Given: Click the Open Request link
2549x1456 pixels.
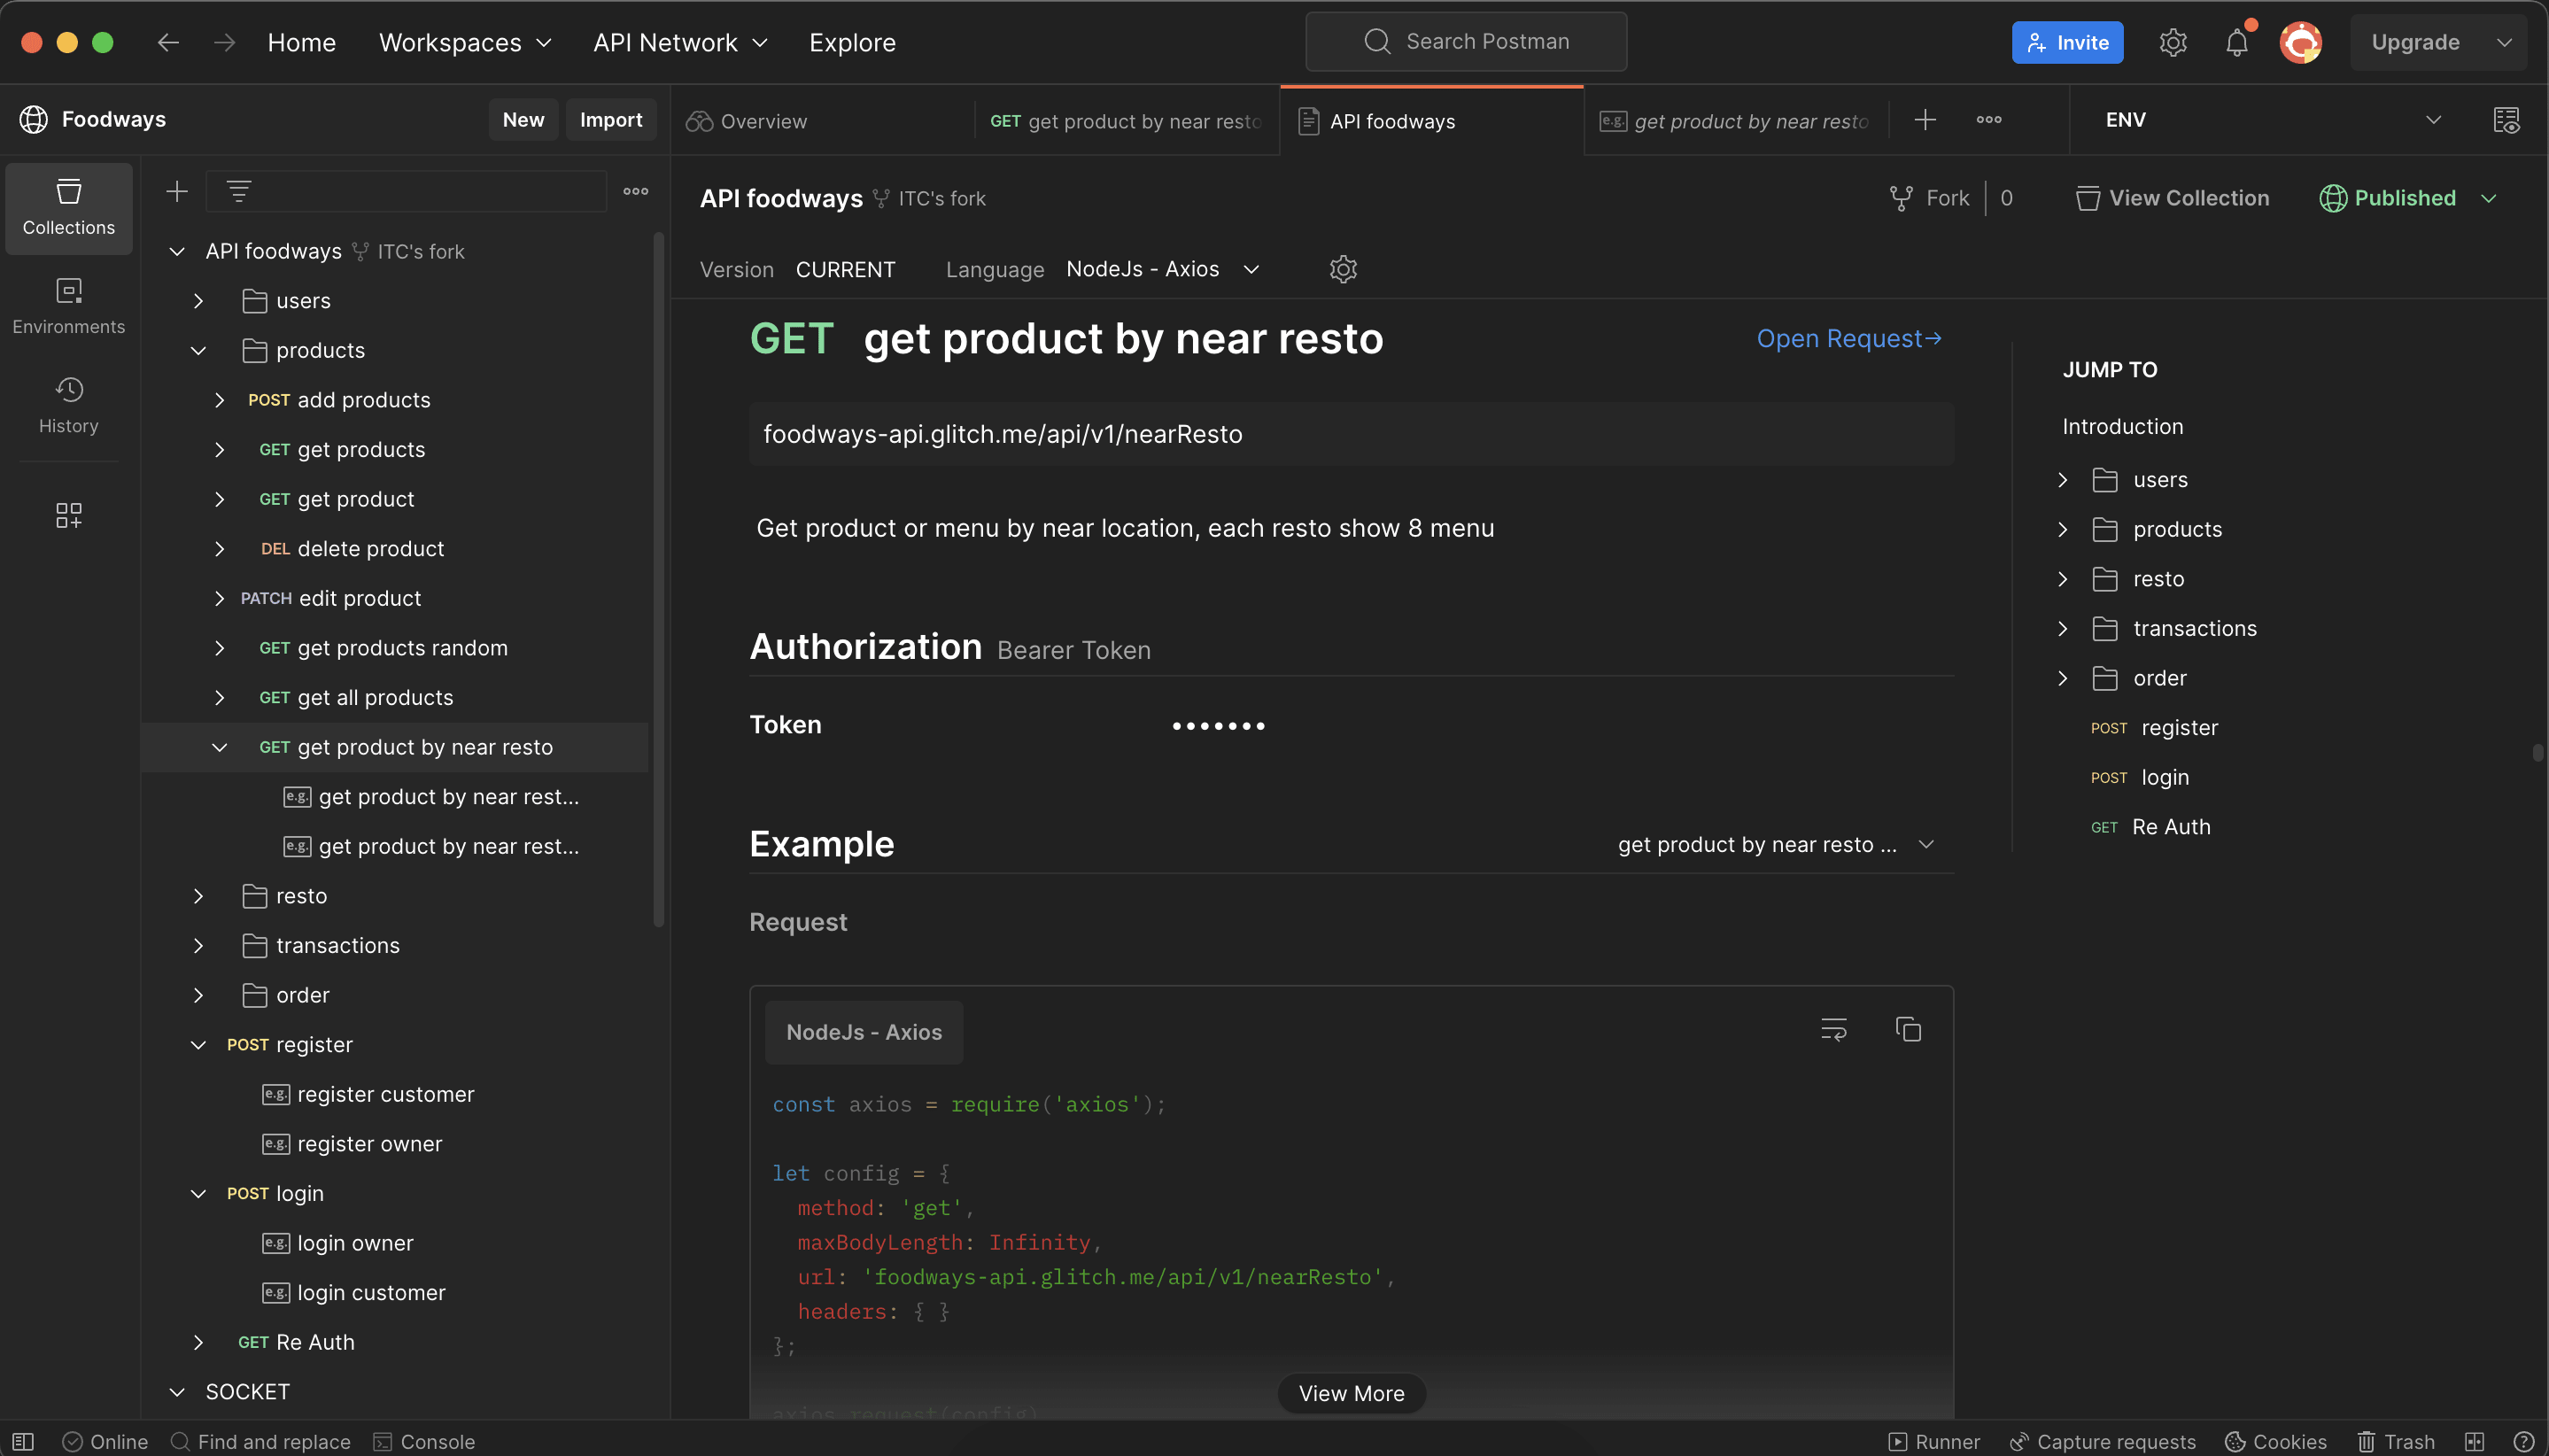Looking at the screenshot, I should [1849, 339].
